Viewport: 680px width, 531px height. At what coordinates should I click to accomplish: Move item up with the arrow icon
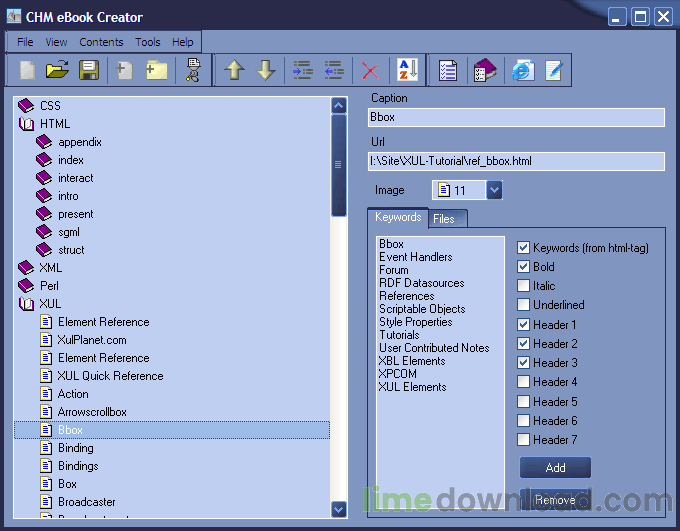click(x=234, y=70)
